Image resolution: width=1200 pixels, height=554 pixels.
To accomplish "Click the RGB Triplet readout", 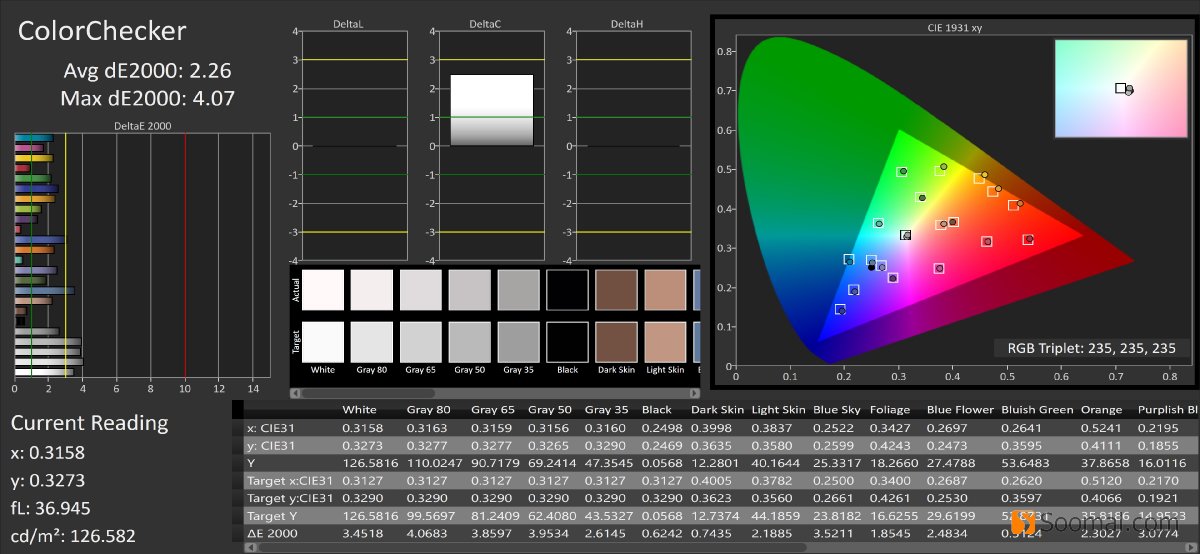I will tap(1092, 348).
